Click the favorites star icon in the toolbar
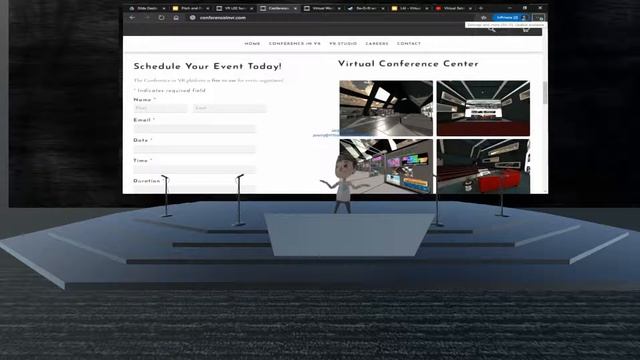The height and width of the screenshot is (360, 640). coord(484,18)
